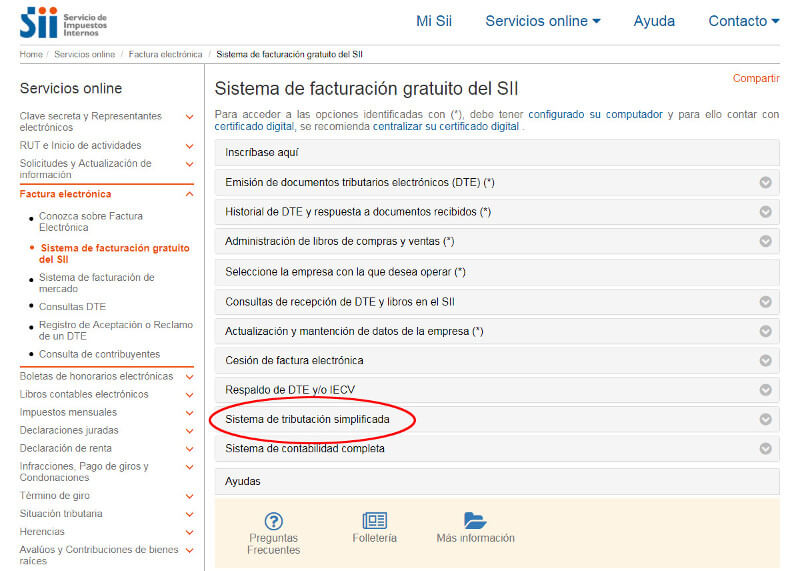Click arrow icon on Cesión de factura electrónica
This screenshot has width=800, height=571.
(x=766, y=361)
